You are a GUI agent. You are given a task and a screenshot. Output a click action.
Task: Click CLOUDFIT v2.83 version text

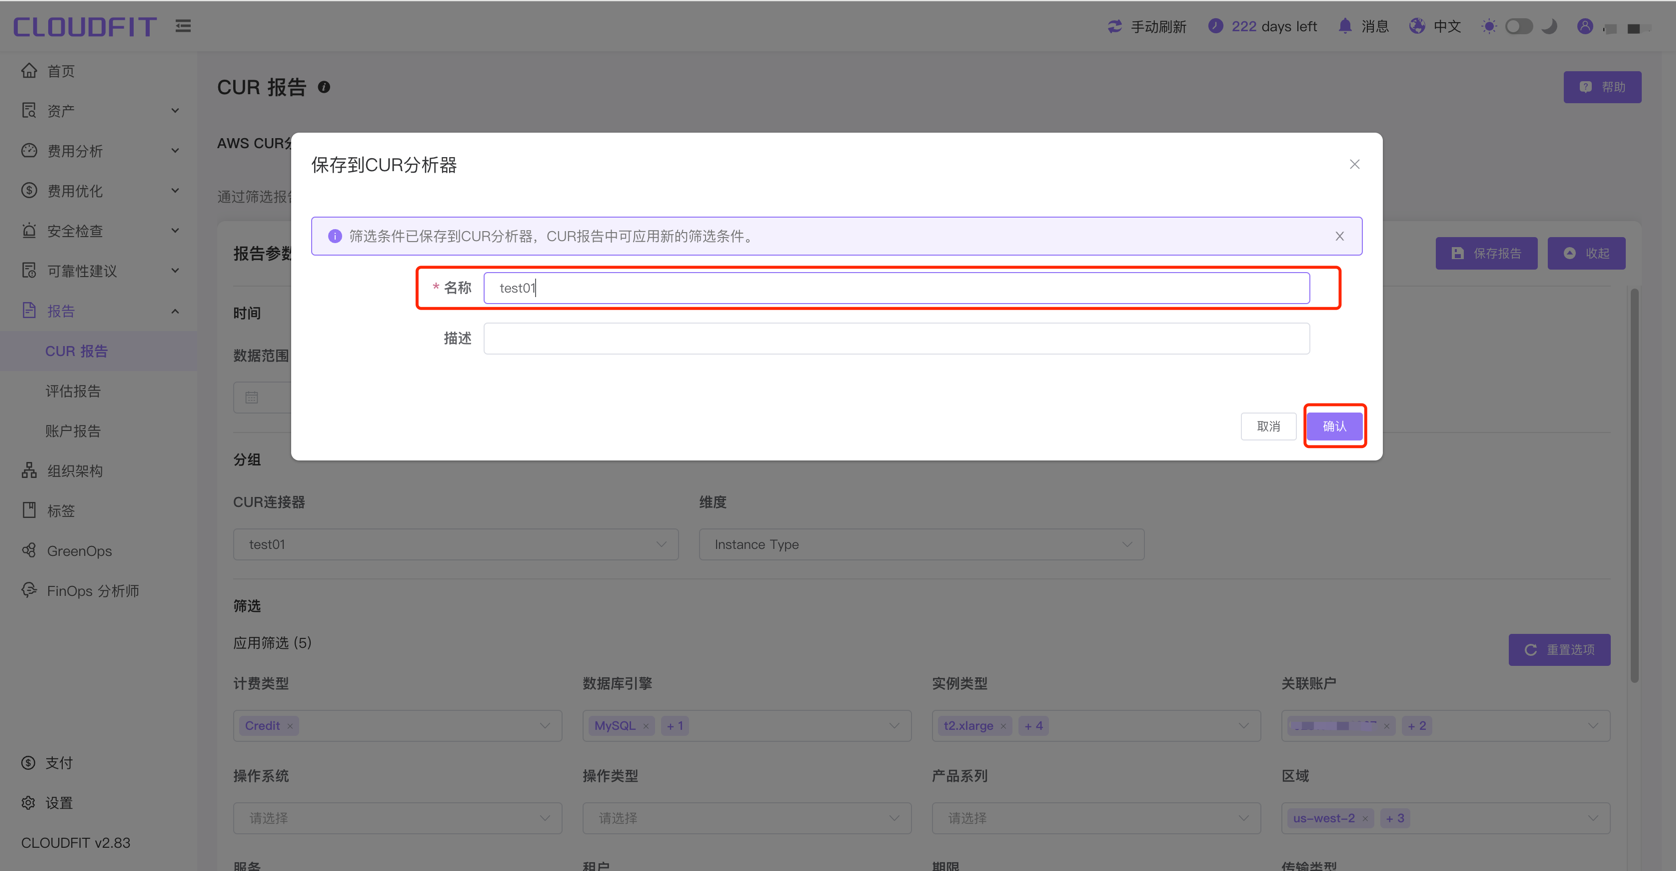[76, 843]
